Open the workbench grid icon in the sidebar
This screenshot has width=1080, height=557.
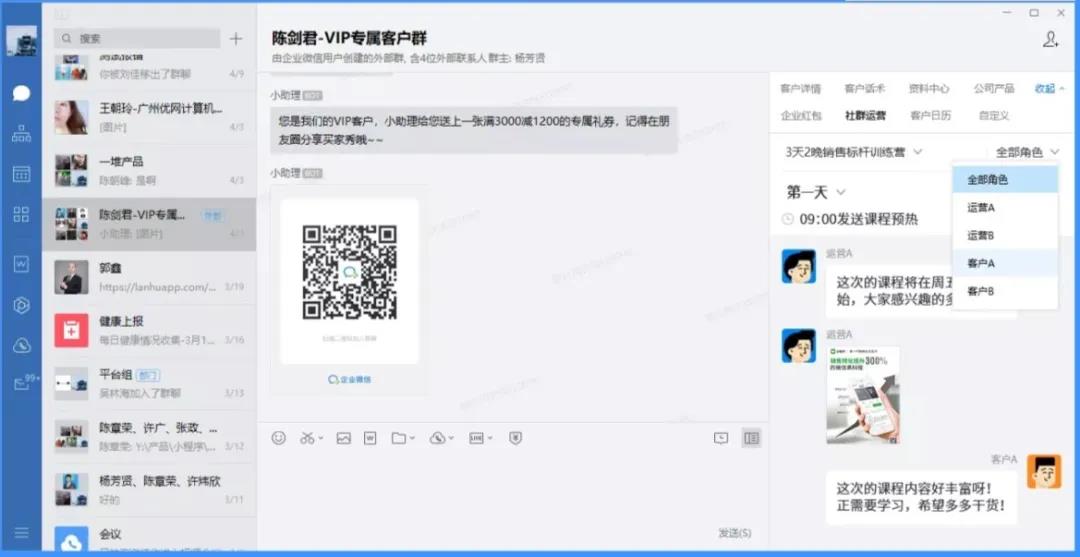(21, 214)
